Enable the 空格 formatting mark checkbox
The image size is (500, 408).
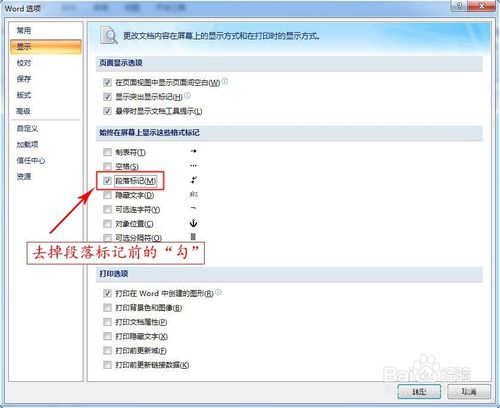point(107,166)
